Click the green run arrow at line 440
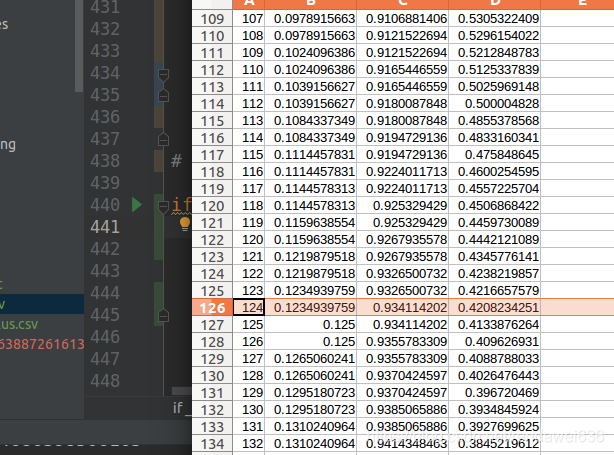Image resolution: width=614 pixels, height=455 pixels. pyautogui.click(x=137, y=205)
